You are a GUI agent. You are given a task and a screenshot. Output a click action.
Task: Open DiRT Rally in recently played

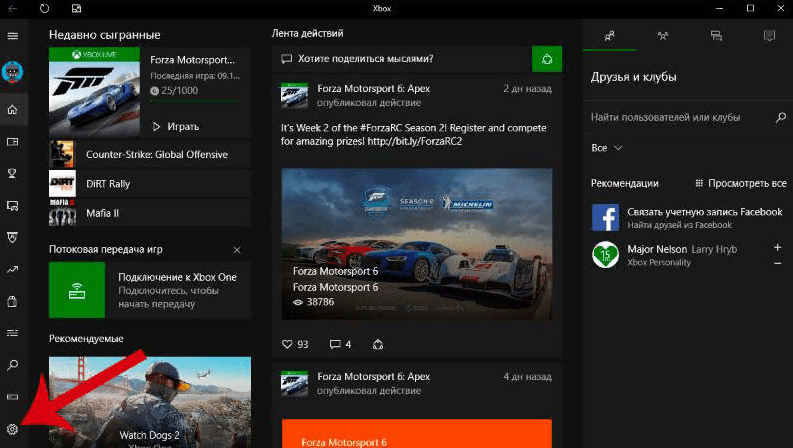(150, 184)
